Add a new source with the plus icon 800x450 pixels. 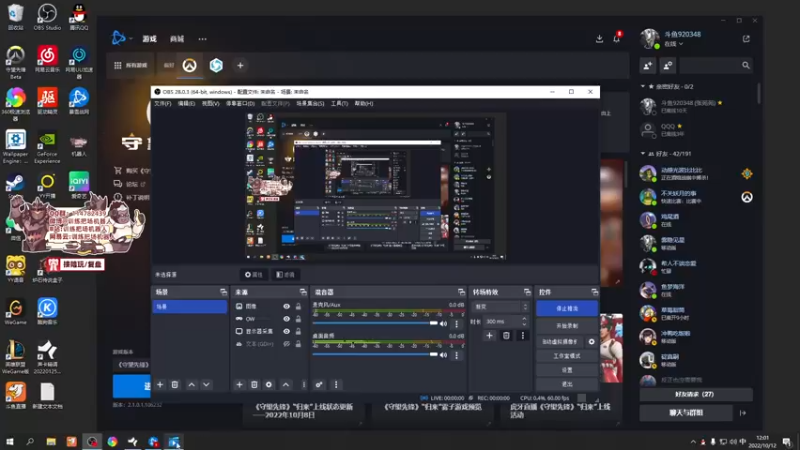click(239, 385)
